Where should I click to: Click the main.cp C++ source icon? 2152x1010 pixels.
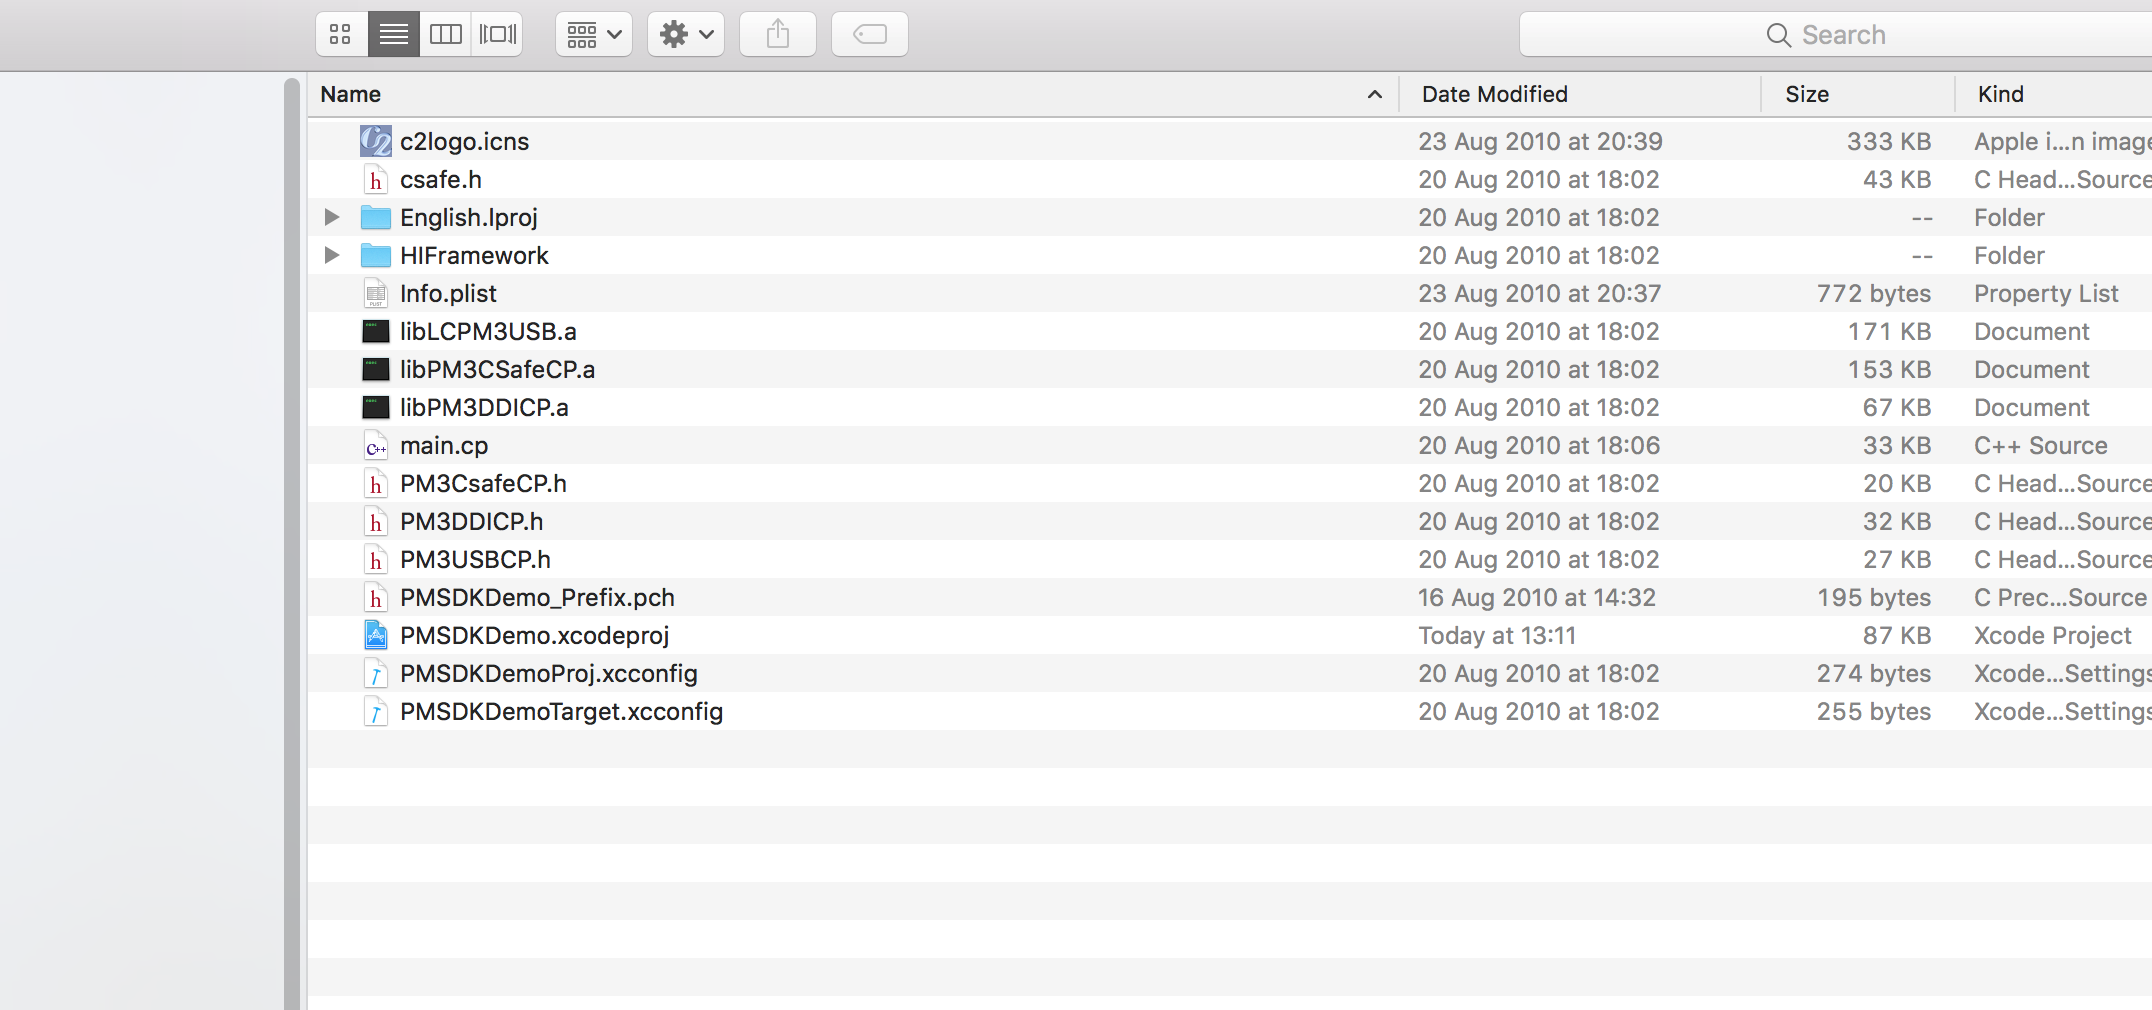click(x=375, y=445)
